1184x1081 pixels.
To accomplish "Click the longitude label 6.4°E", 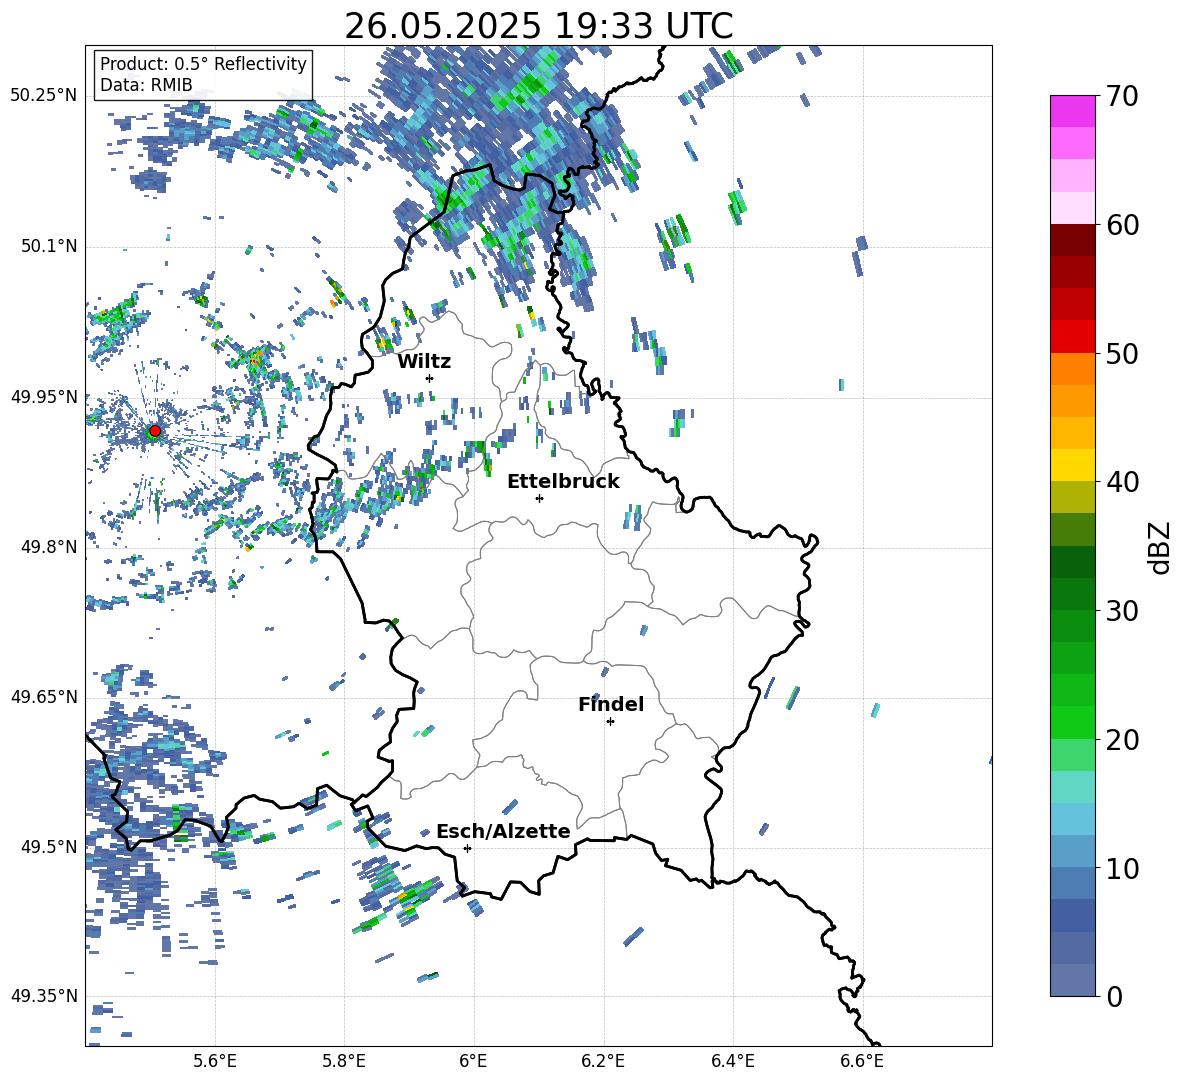I will (x=732, y=1061).
